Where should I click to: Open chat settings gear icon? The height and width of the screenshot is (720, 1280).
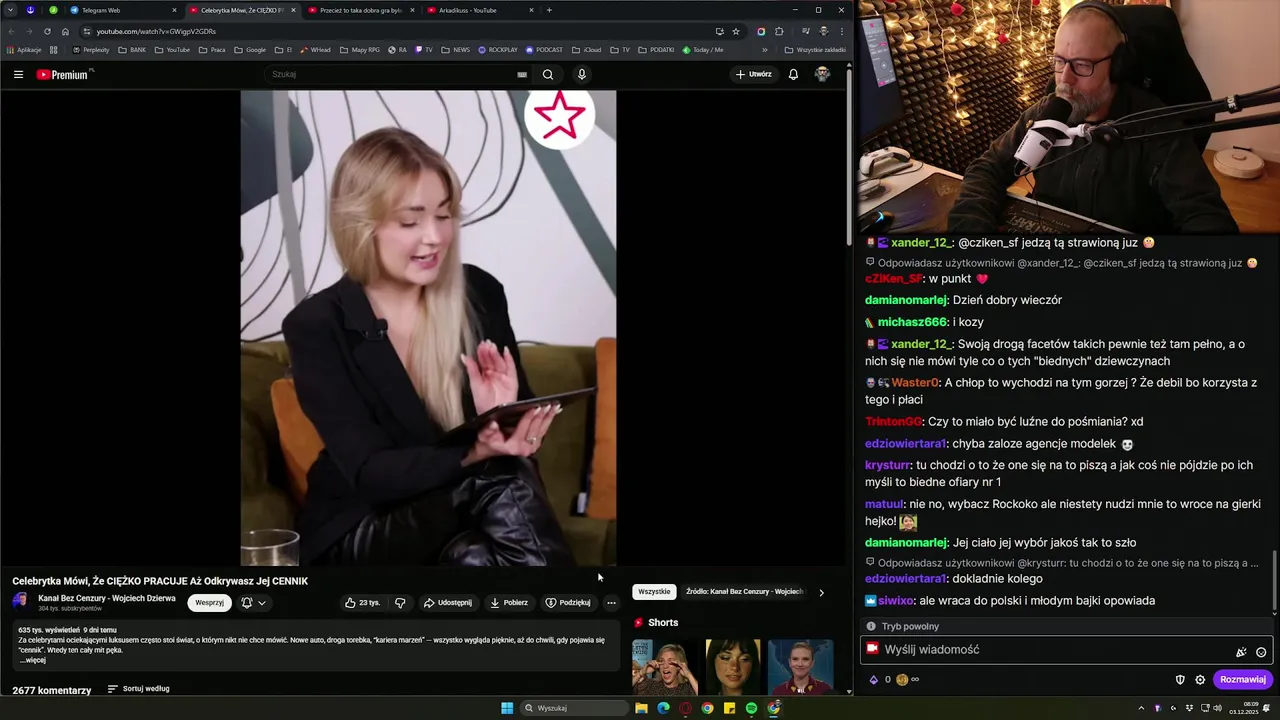1200,680
